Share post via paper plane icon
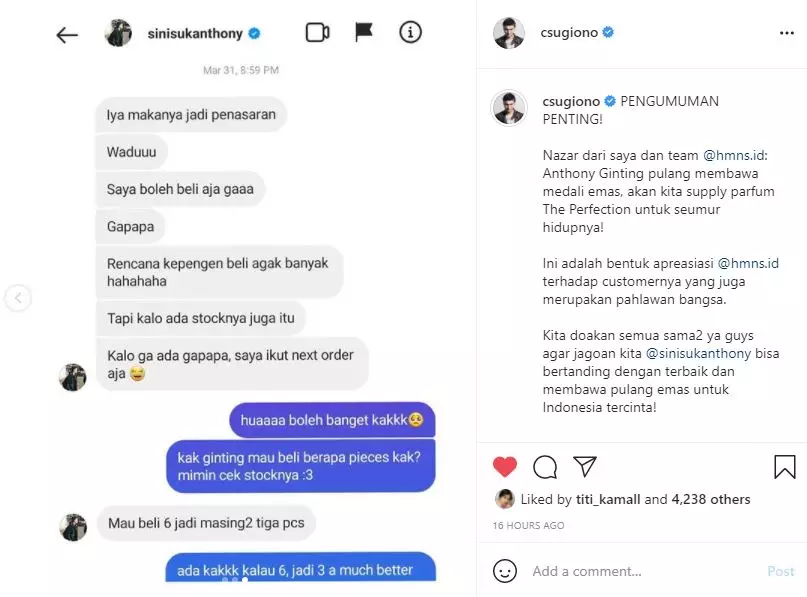 click(585, 466)
